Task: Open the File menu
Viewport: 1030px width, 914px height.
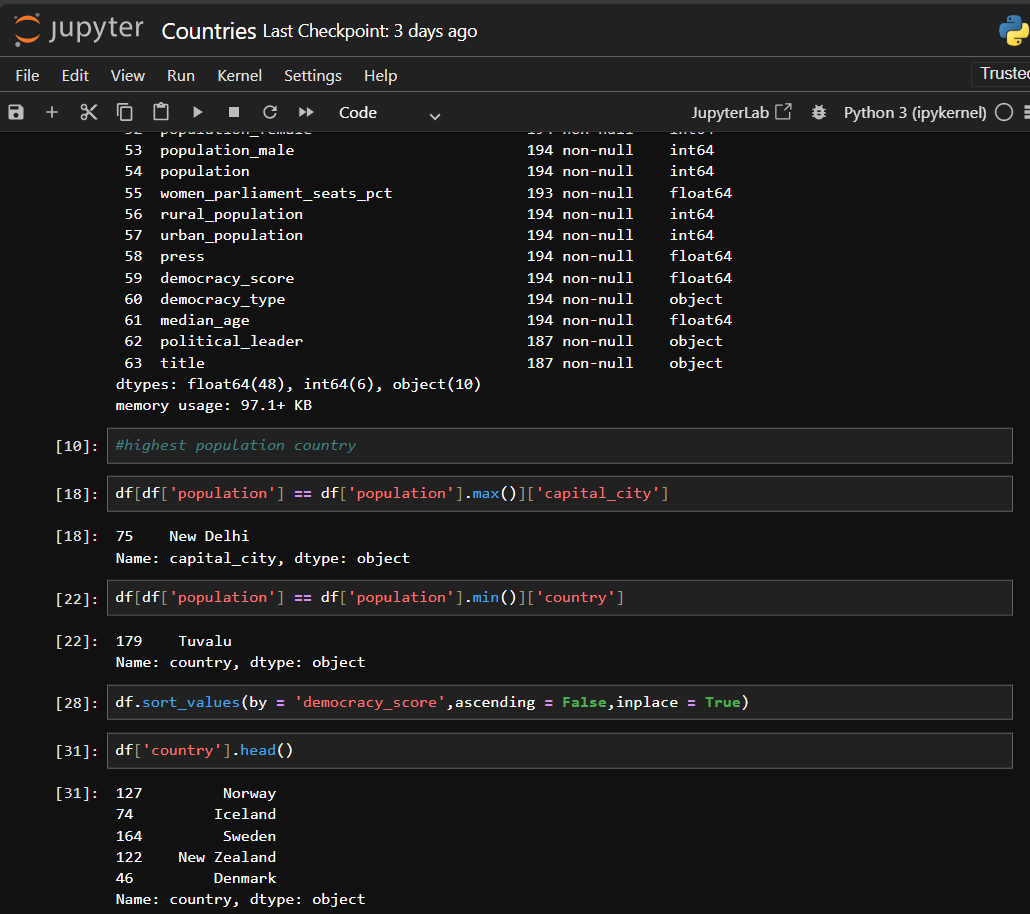Action: (x=27, y=76)
